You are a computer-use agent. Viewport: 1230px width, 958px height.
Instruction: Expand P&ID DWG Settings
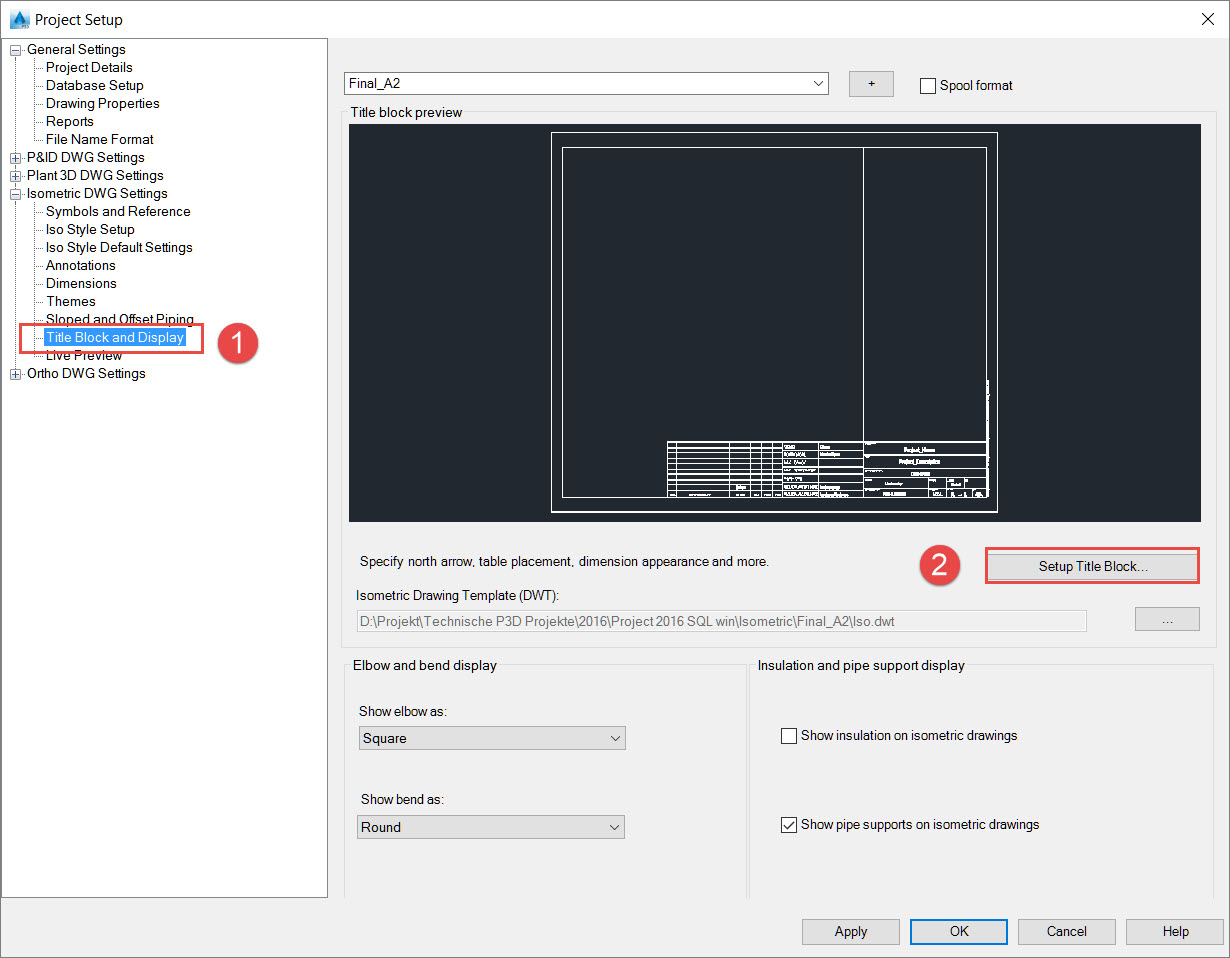15,157
